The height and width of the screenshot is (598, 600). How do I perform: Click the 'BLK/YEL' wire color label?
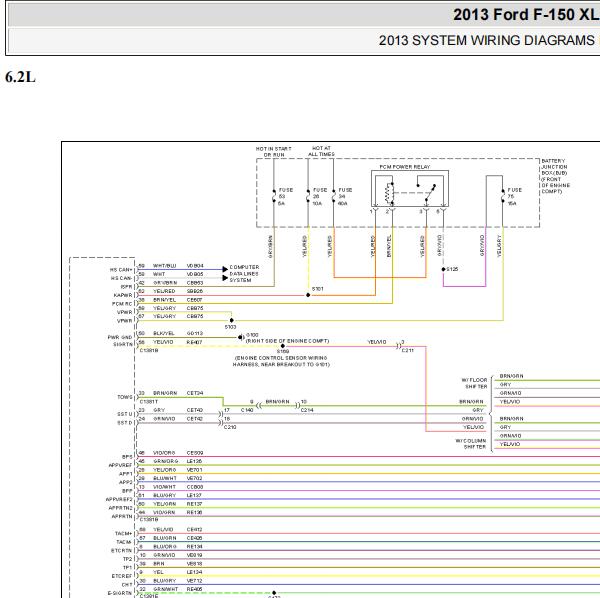[x=164, y=333]
